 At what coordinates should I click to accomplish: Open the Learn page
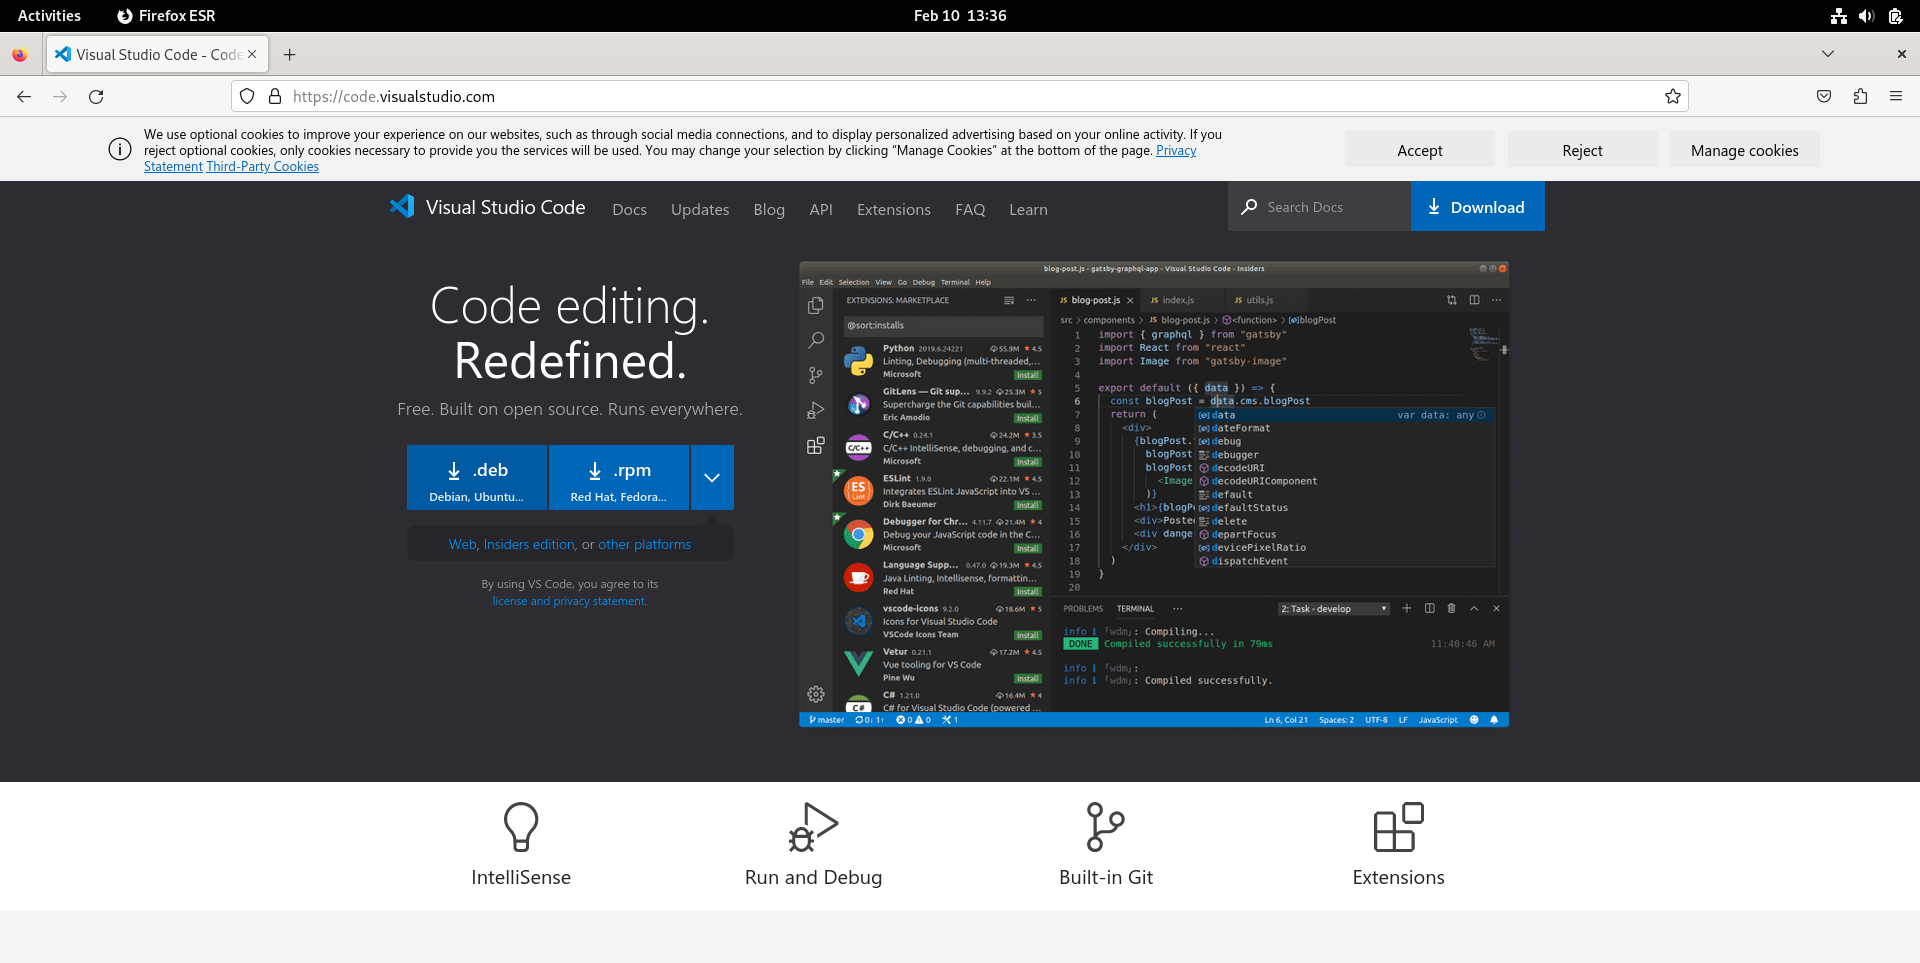point(1028,209)
